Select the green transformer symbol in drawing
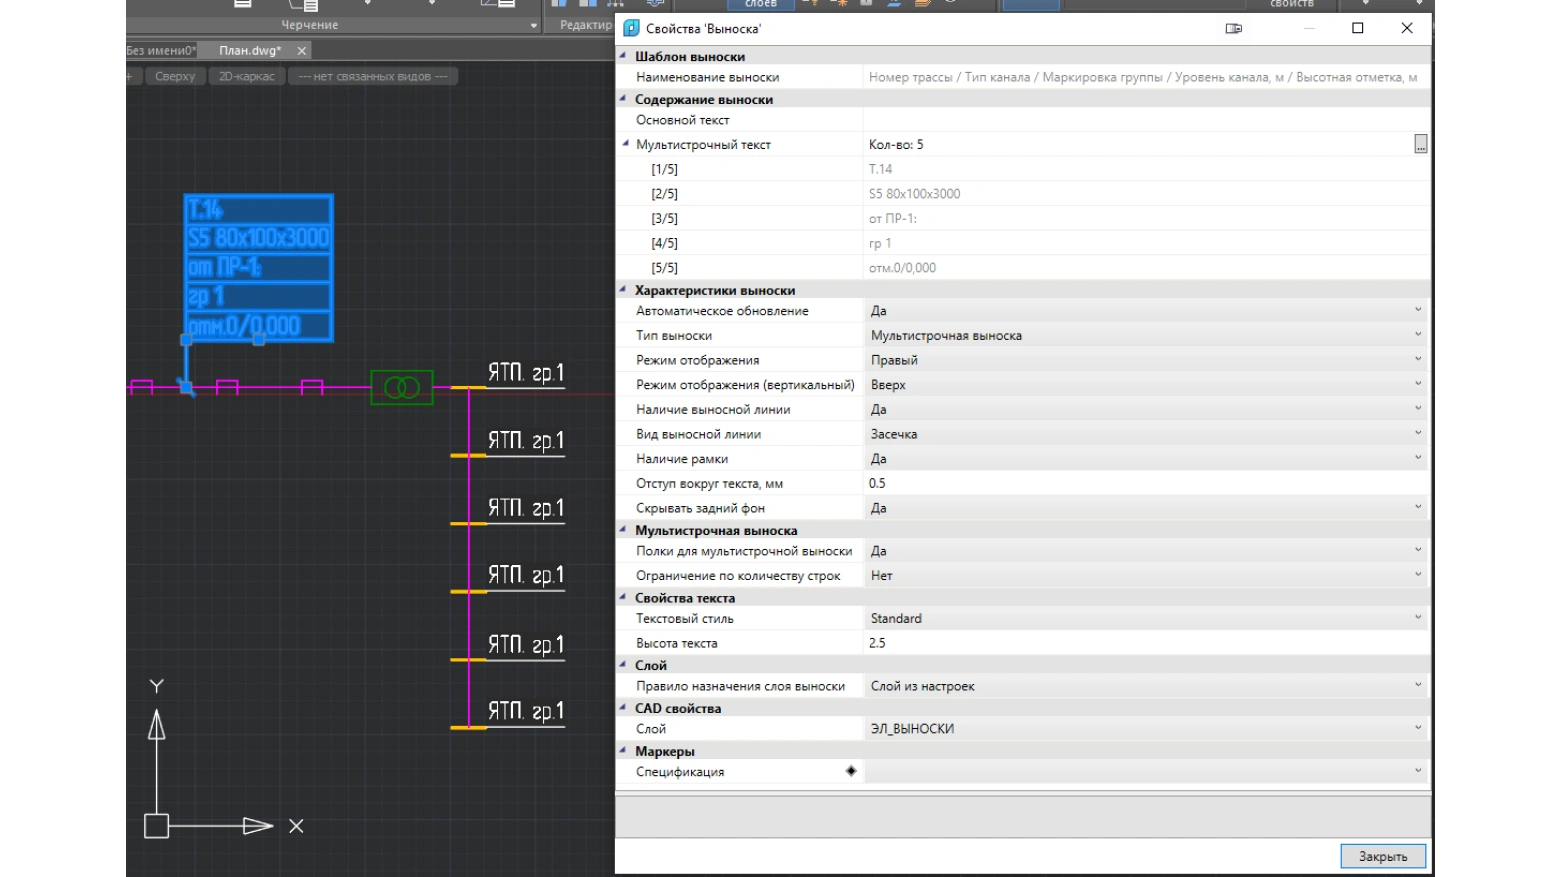1560x877 pixels. tap(402, 387)
